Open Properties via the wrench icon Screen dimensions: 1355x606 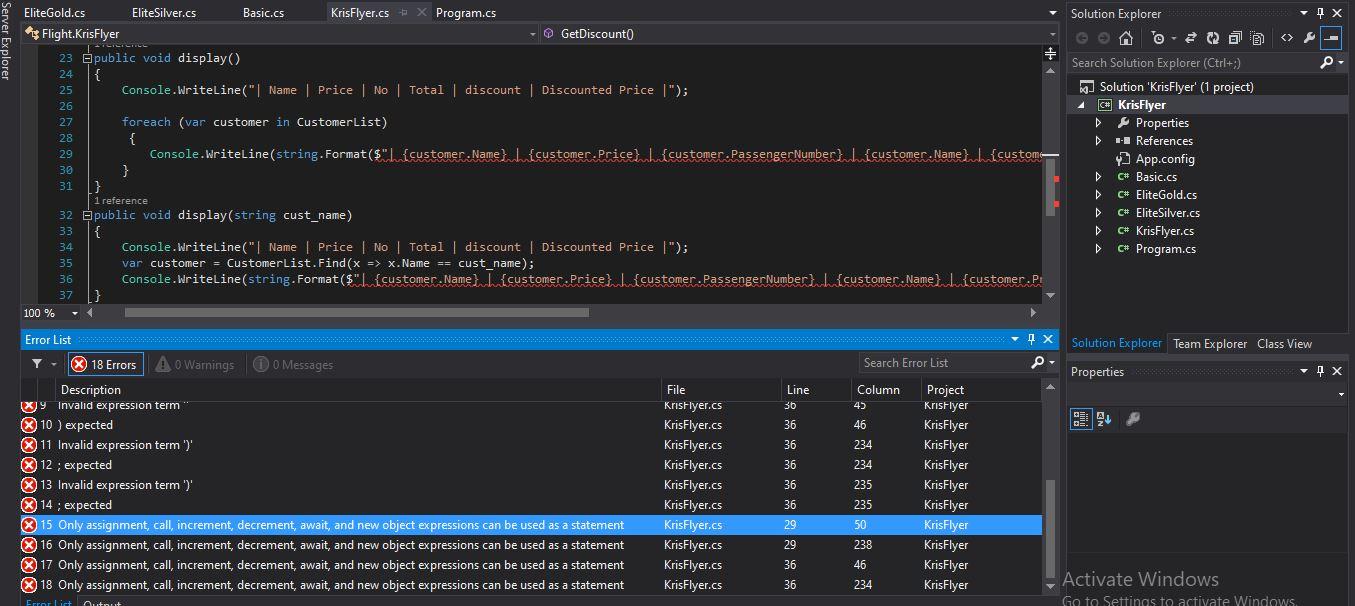point(1309,38)
